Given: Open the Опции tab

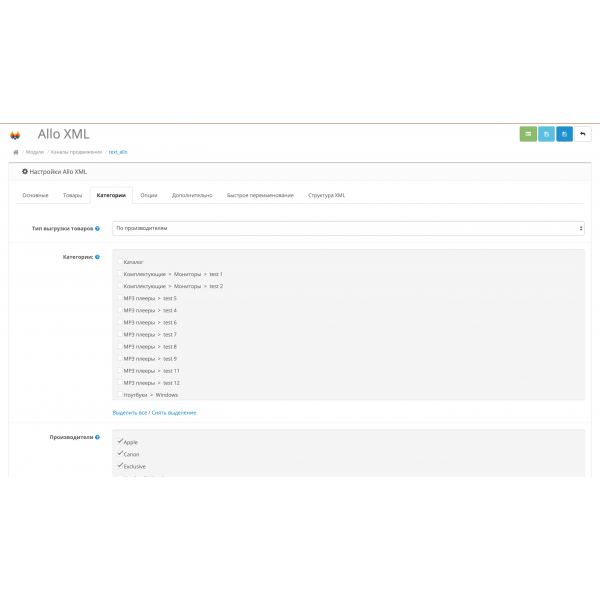Looking at the screenshot, I should pos(148,195).
